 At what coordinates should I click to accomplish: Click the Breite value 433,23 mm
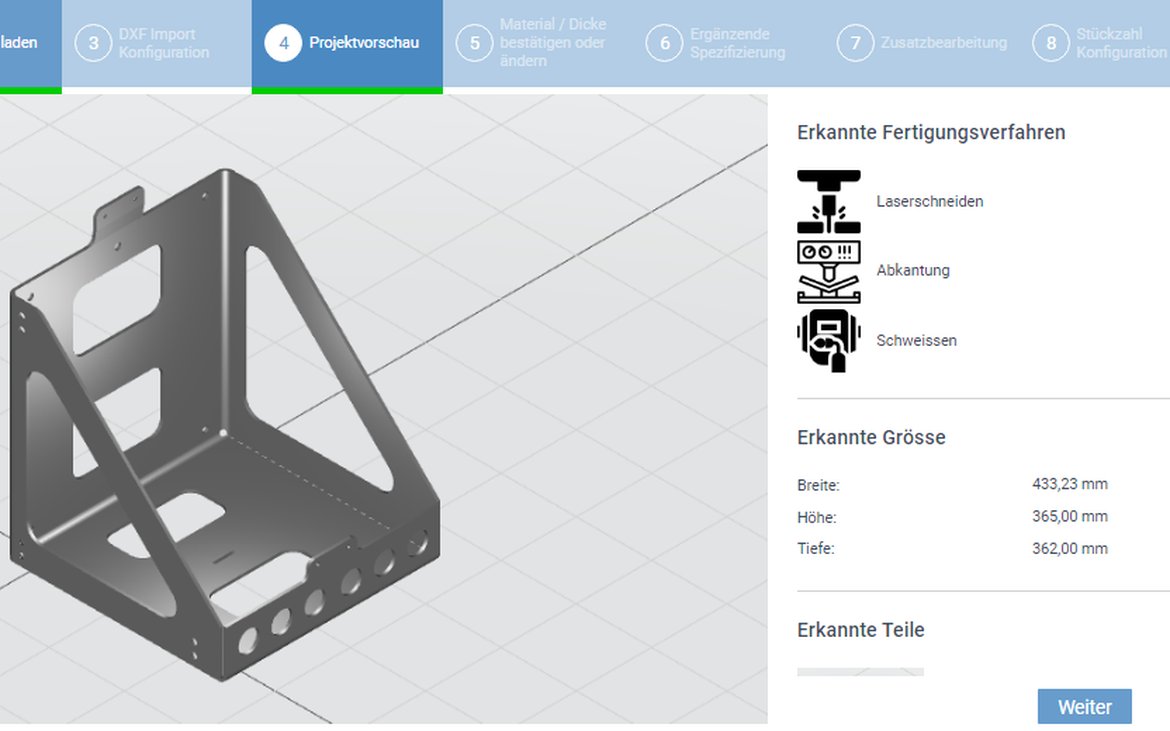(1070, 484)
